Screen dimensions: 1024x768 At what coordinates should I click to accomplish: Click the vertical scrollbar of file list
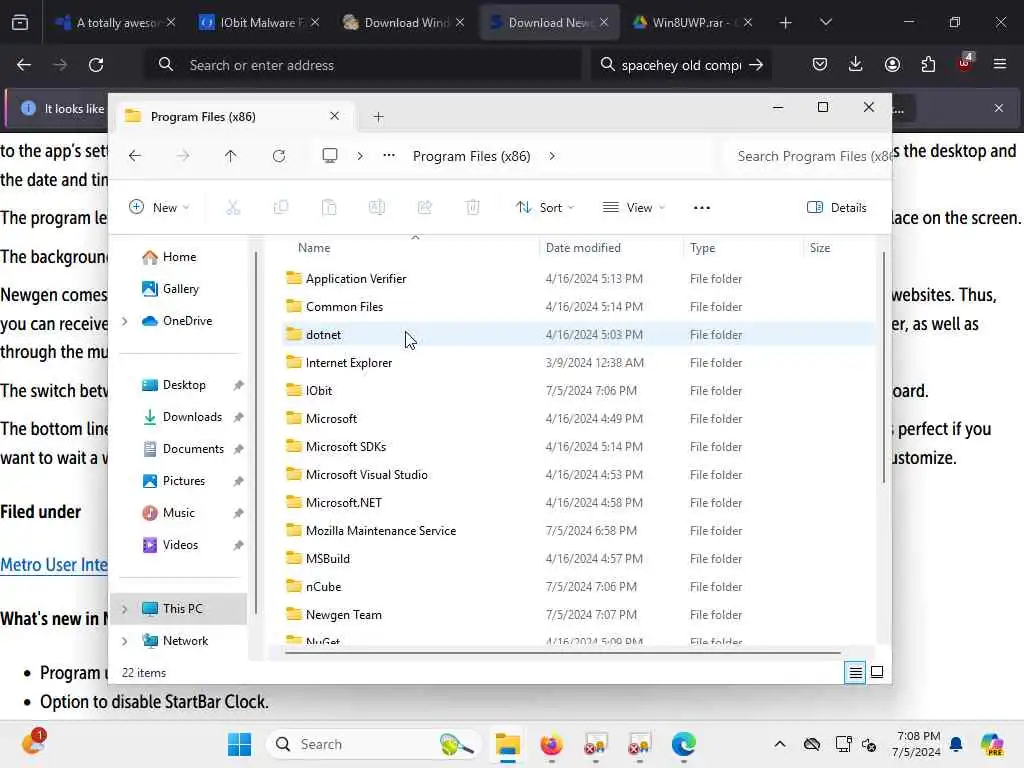click(x=884, y=366)
